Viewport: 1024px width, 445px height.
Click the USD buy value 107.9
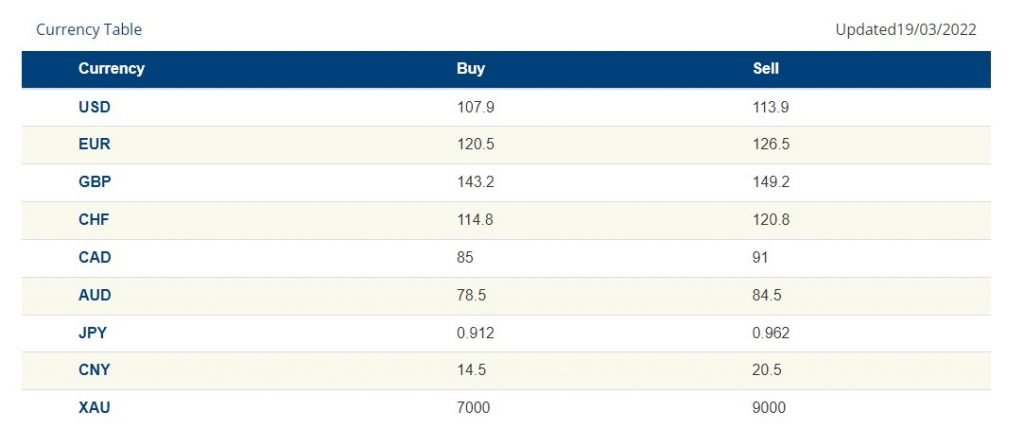(x=475, y=107)
